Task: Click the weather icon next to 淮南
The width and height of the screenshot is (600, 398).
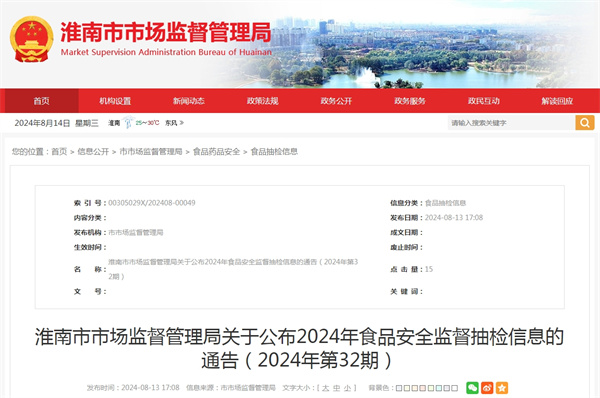Action: [128, 122]
